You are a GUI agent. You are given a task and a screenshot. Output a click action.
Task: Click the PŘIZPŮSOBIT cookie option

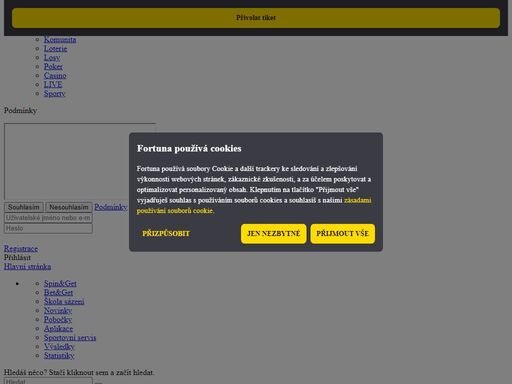coord(166,234)
